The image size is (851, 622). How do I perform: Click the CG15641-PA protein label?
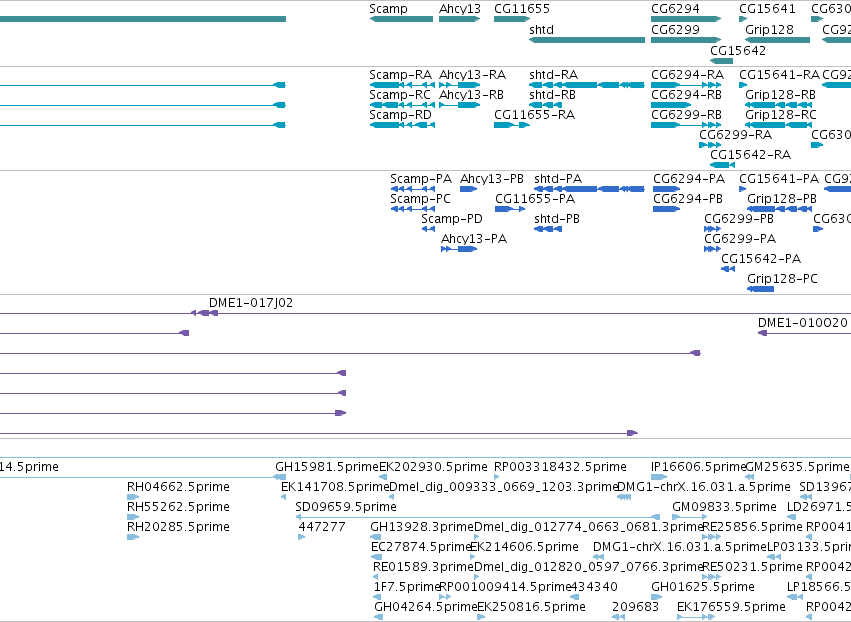[x=779, y=179]
